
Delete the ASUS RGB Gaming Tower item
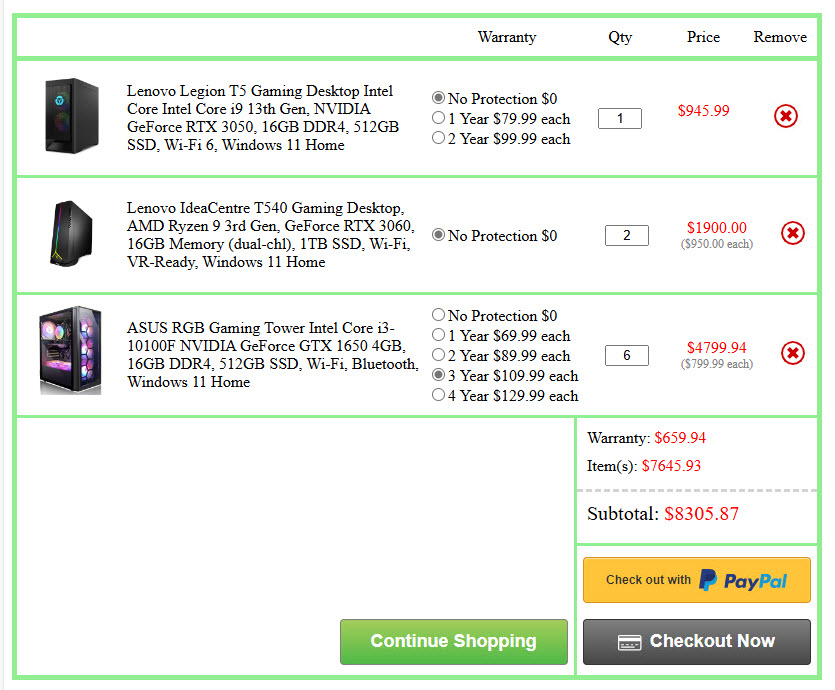(792, 352)
